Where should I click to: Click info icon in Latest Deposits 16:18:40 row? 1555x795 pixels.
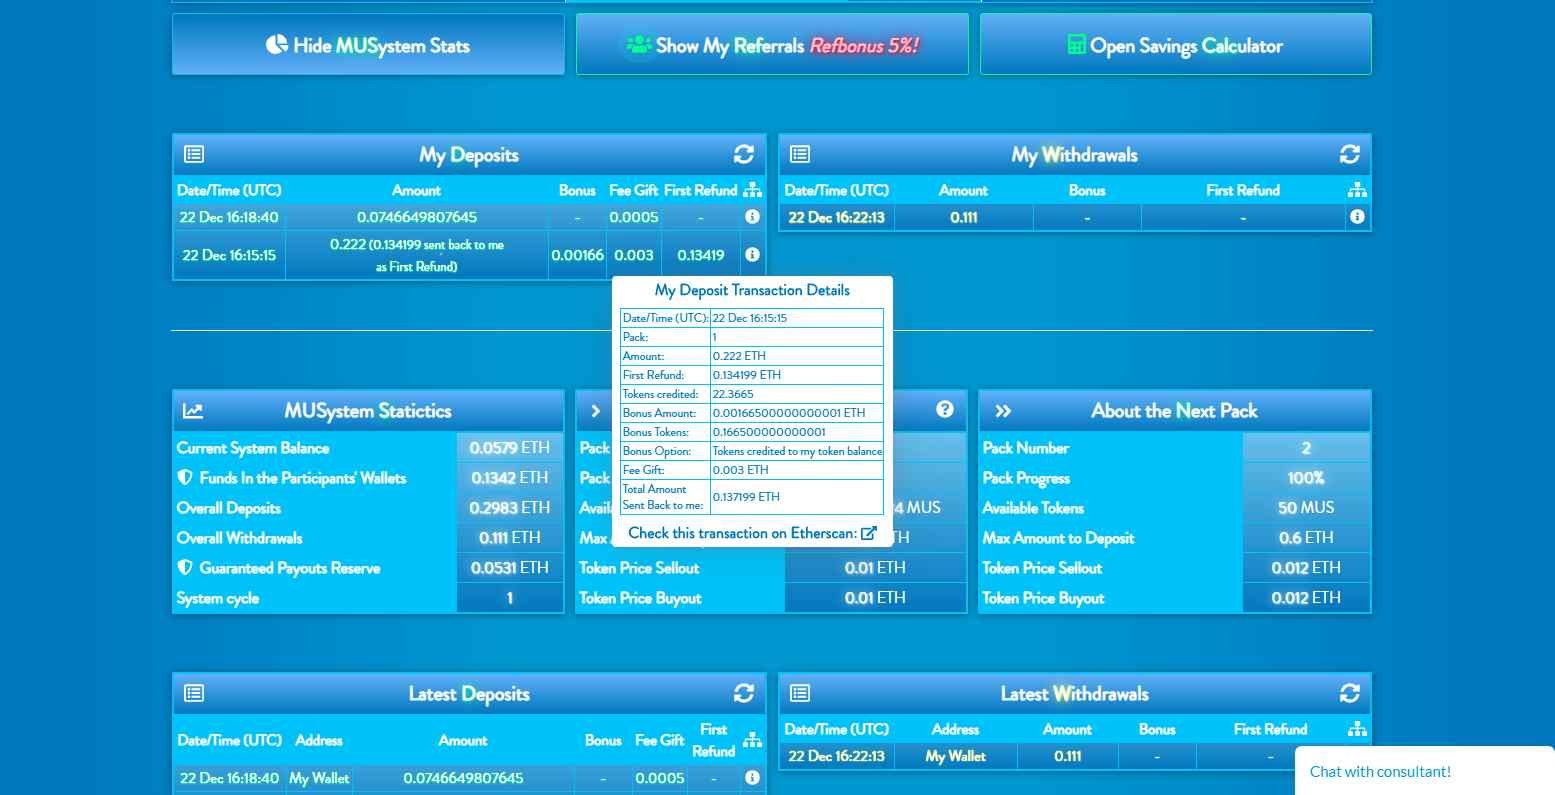tap(752, 777)
